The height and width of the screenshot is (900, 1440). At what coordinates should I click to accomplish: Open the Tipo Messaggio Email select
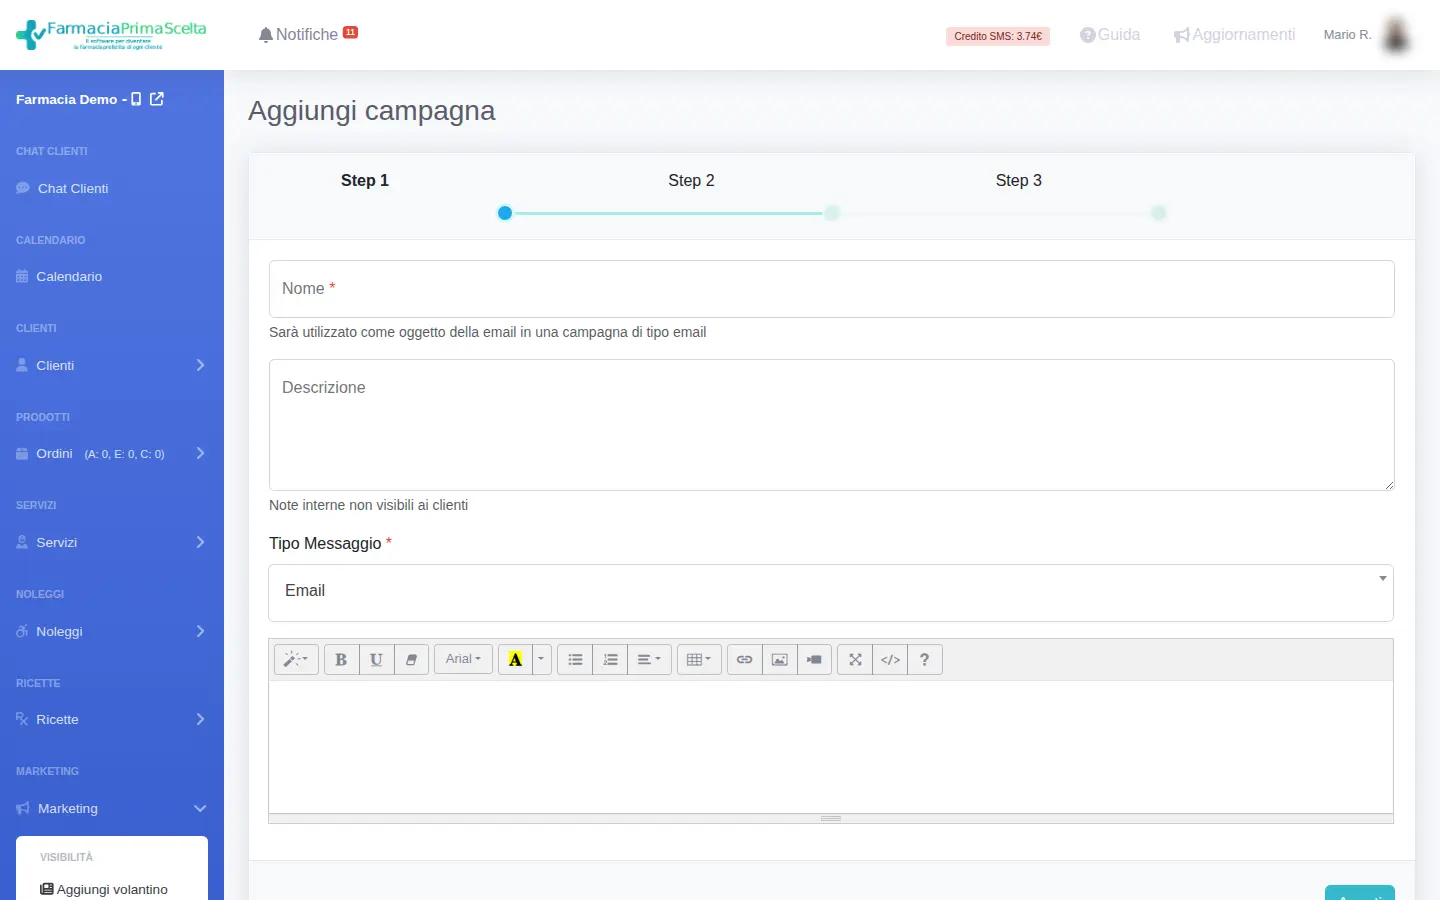coord(831,592)
